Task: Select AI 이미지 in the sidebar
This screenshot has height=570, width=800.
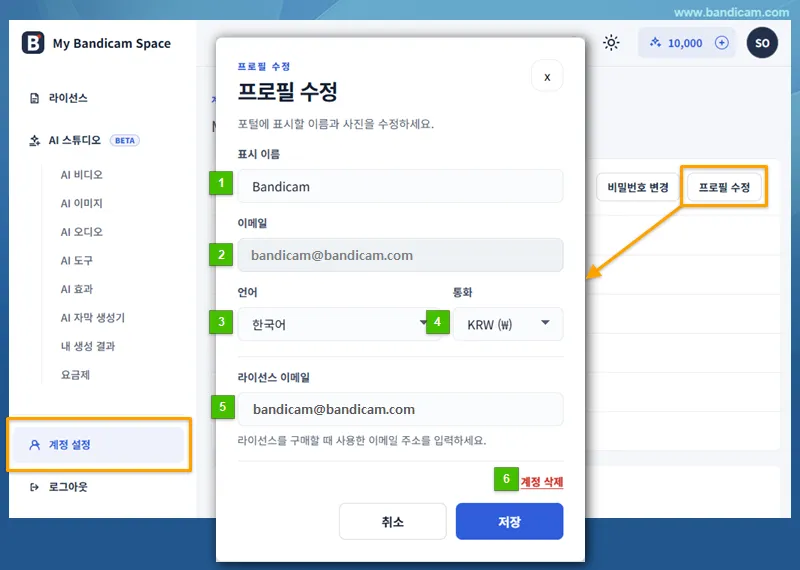Action: 82,204
